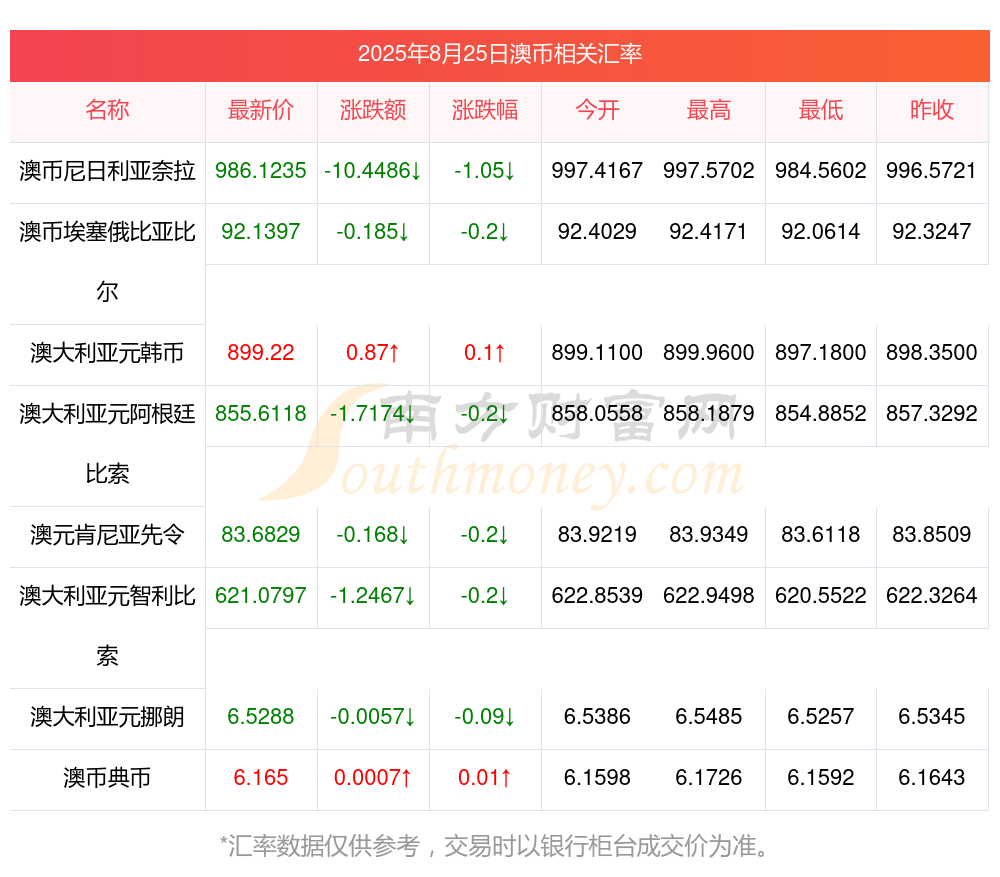Click the 名称 column header
The image size is (1000, 877).
pyautogui.click(x=107, y=110)
